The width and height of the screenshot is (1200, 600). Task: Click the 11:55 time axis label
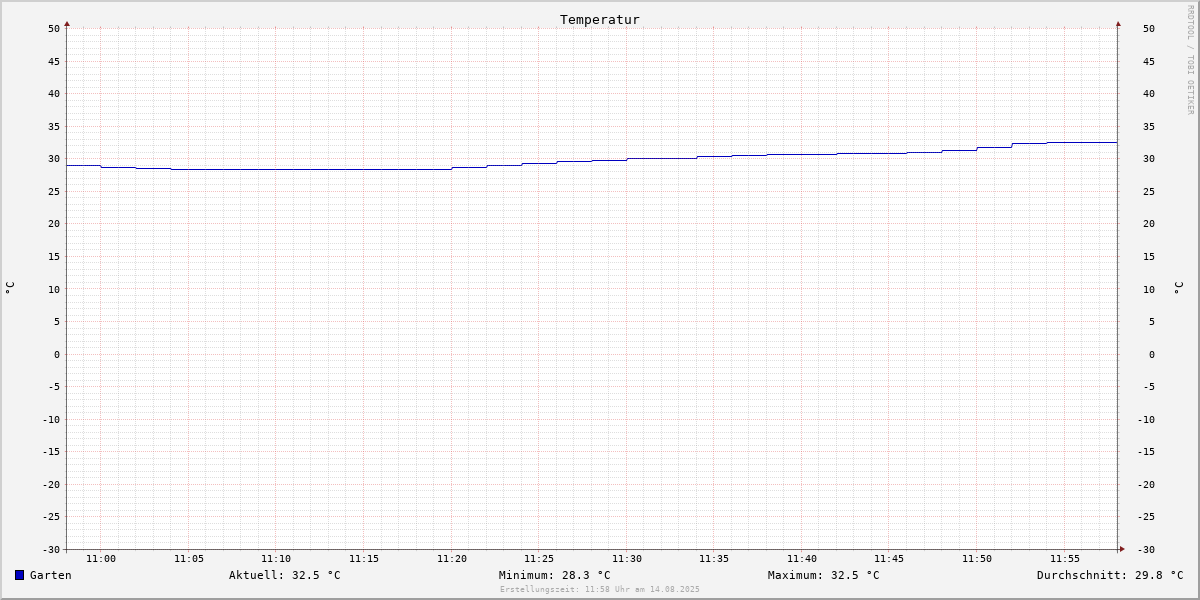(1065, 559)
